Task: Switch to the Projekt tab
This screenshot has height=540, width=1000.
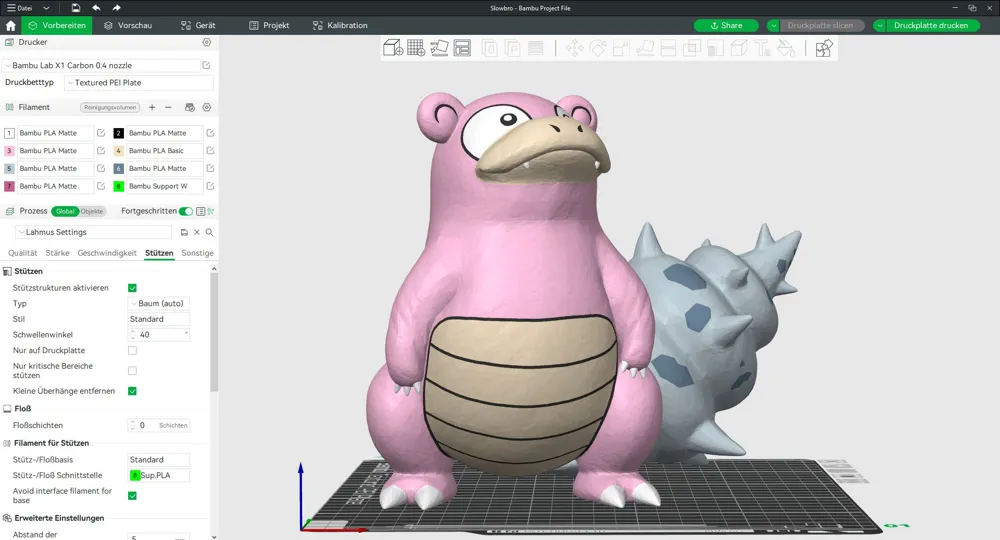Action: (269, 26)
